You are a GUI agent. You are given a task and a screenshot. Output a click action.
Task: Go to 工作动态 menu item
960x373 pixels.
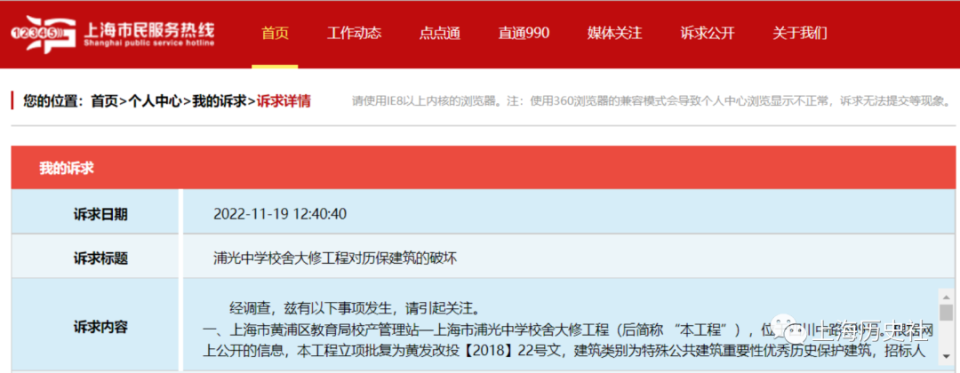pos(354,33)
